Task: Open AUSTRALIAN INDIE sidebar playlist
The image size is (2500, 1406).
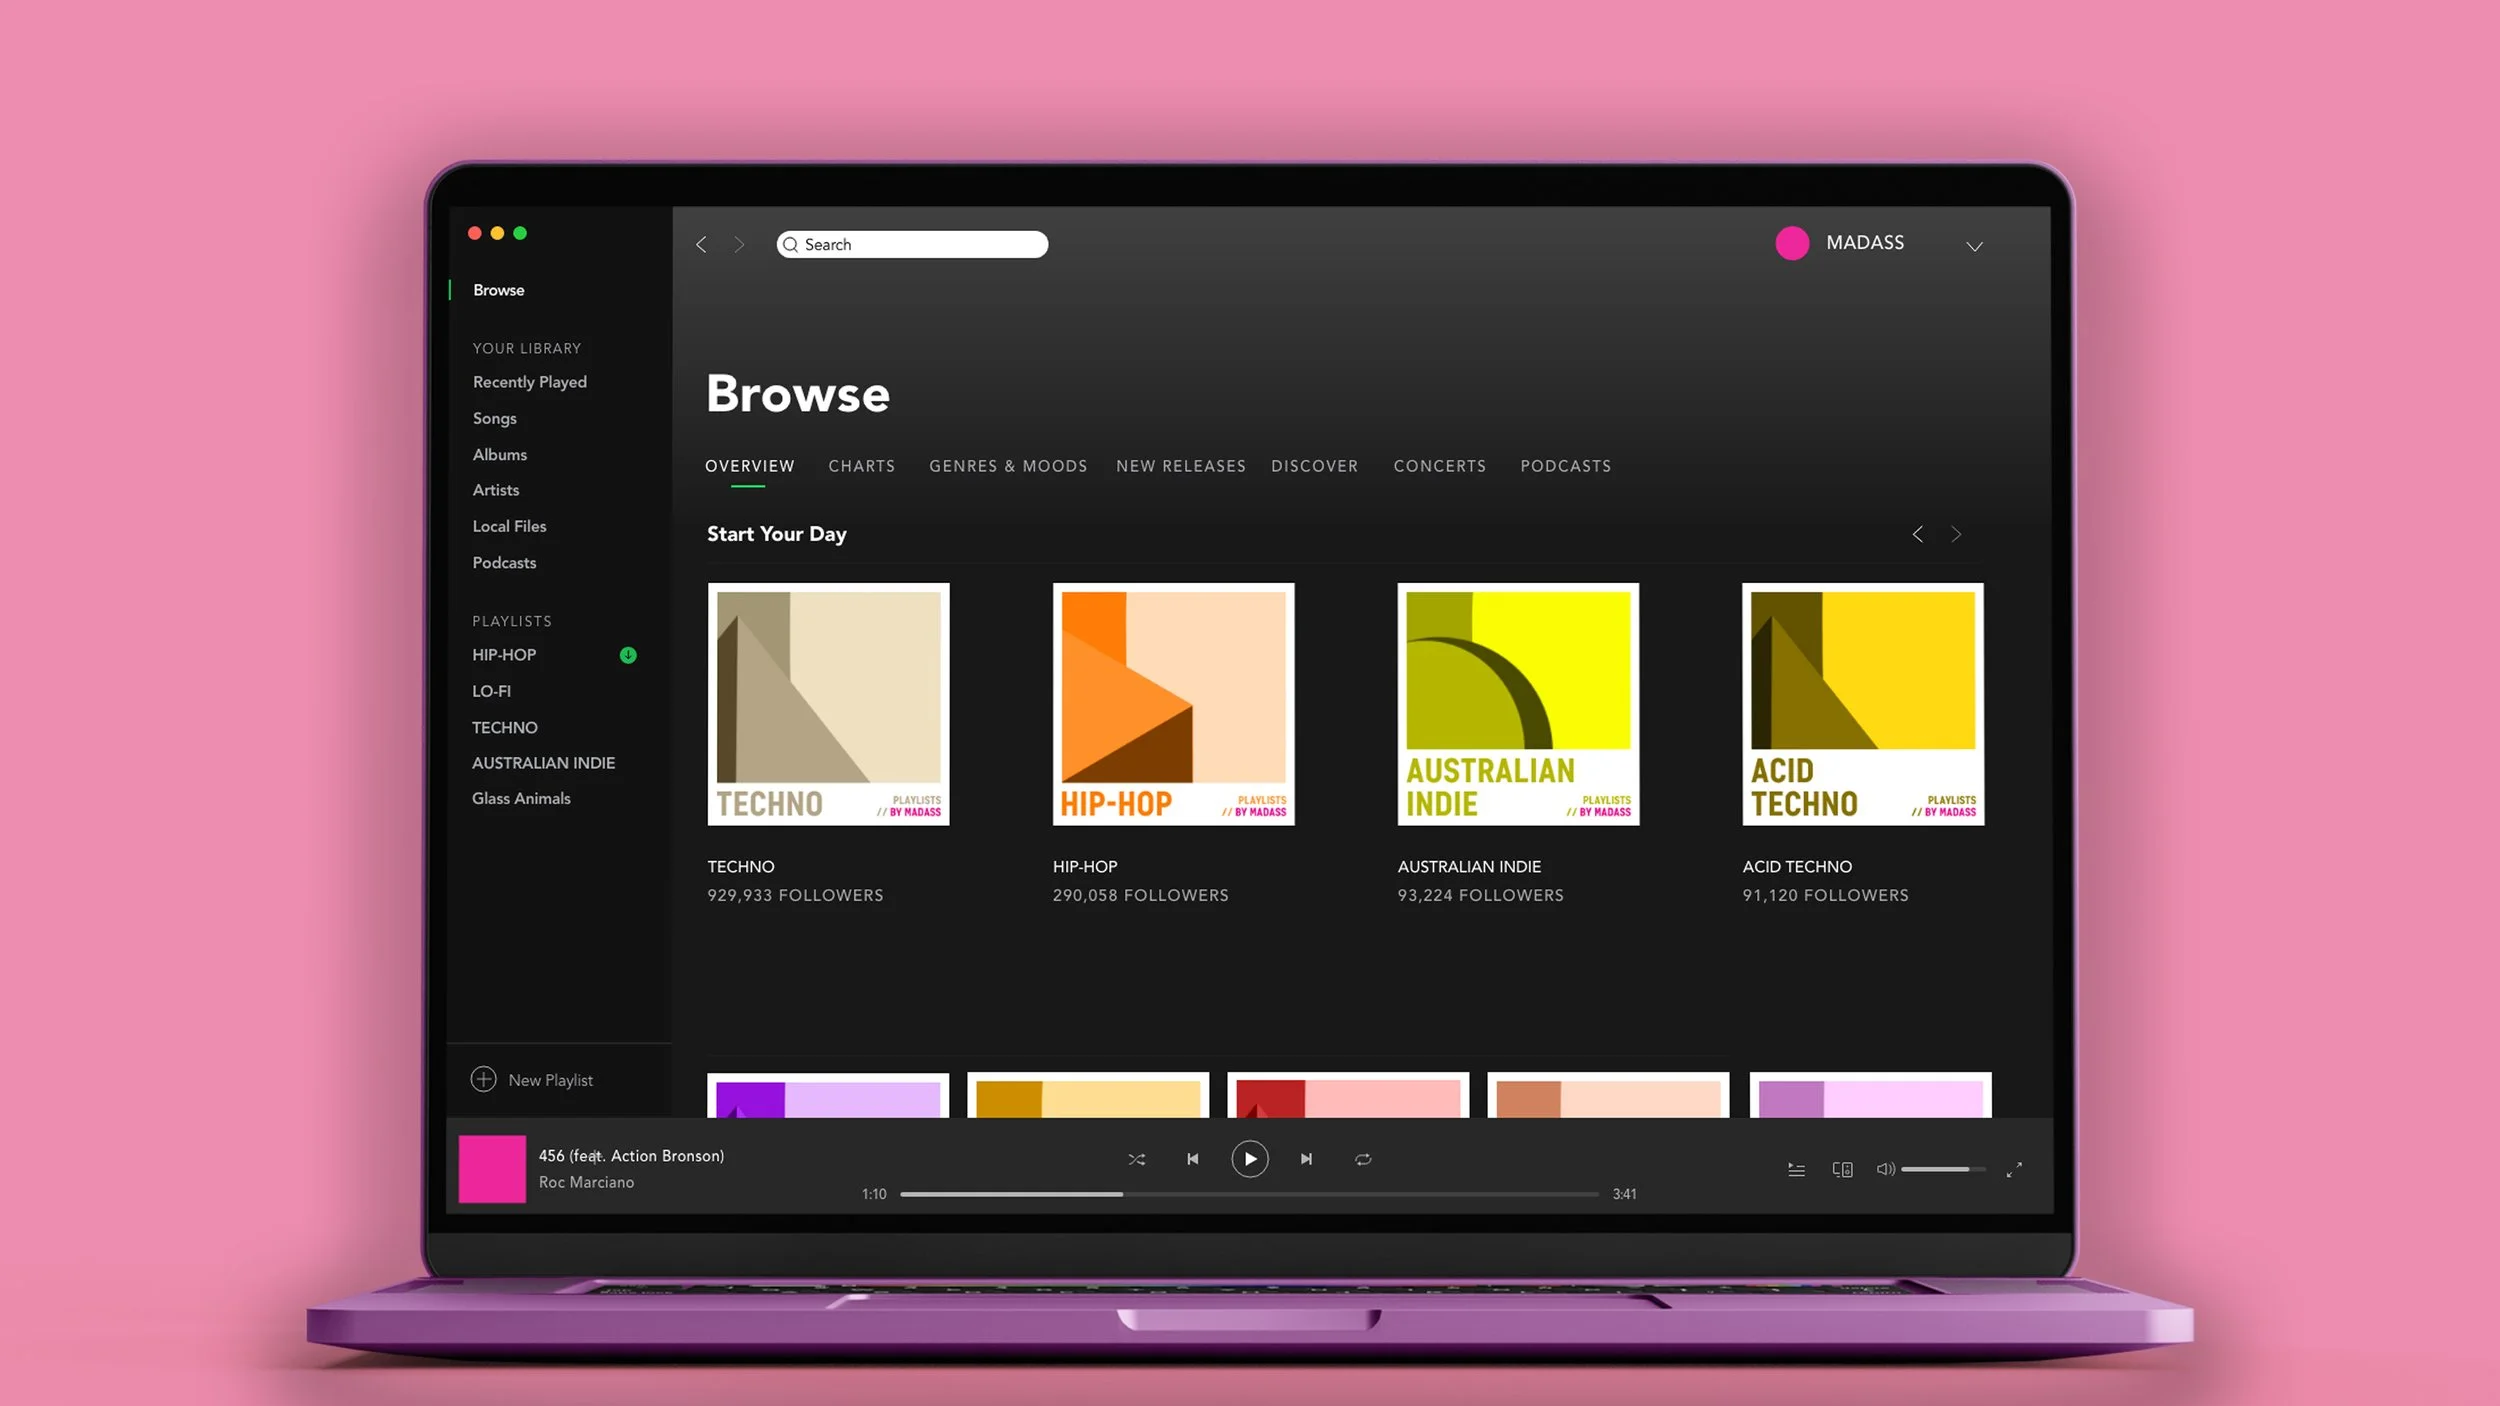Action: pos(543,763)
